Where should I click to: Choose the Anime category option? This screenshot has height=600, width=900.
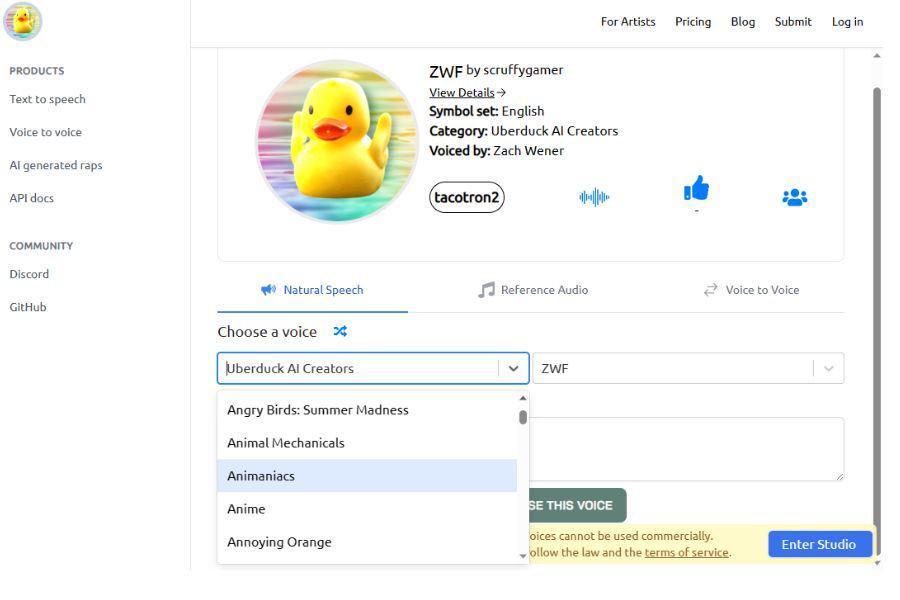pos(367,509)
